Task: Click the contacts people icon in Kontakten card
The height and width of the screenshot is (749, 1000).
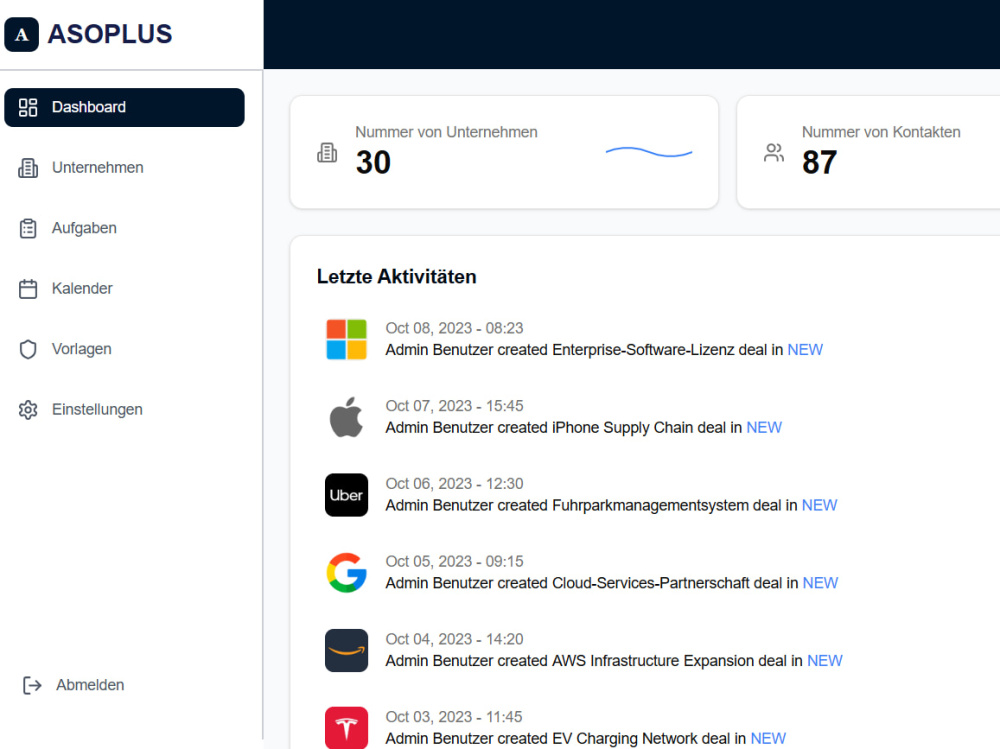Action: point(774,153)
